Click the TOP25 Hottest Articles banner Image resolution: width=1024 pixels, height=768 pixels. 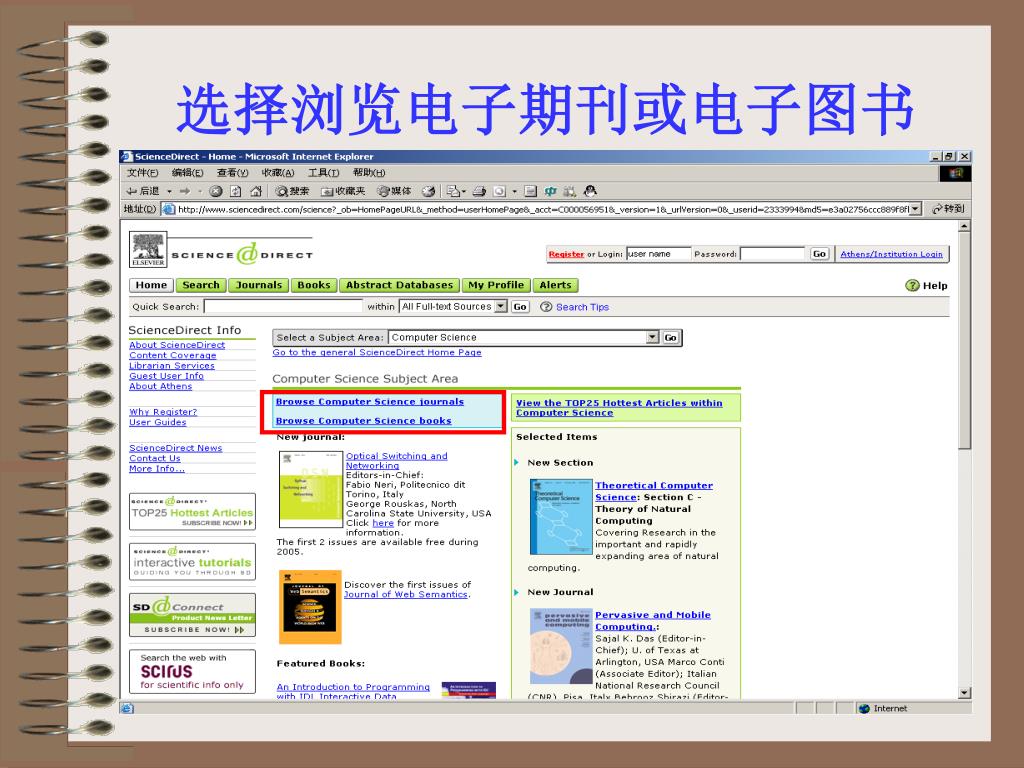click(193, 512)
